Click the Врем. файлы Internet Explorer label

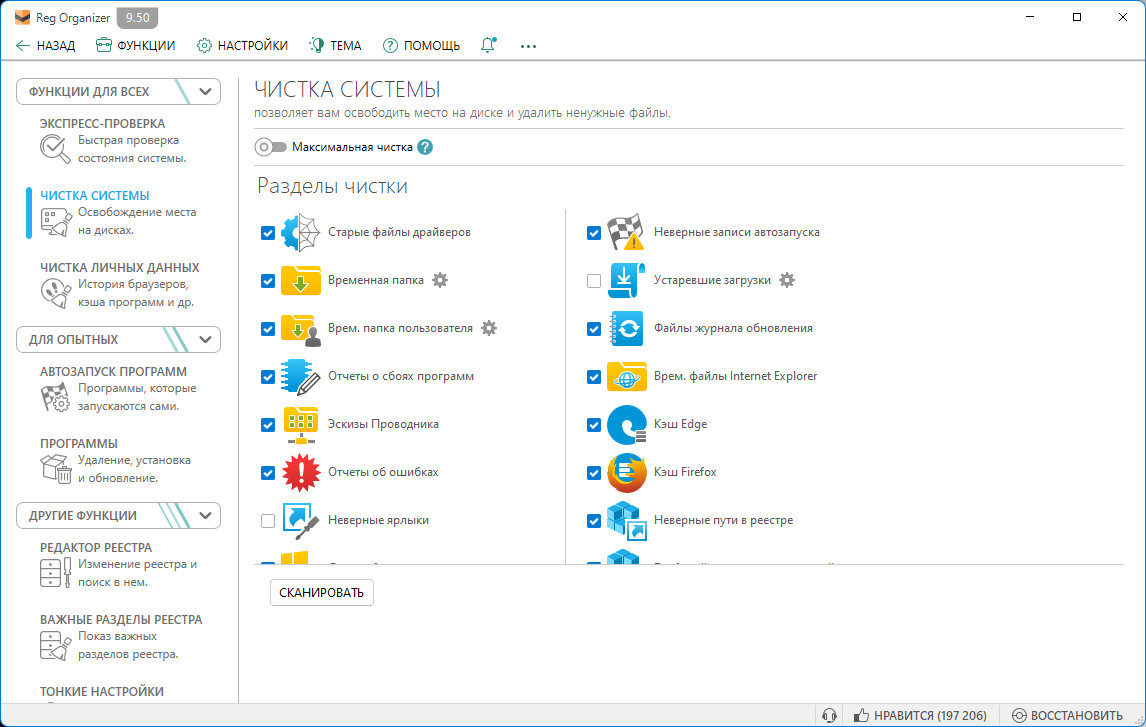[735, 376]
